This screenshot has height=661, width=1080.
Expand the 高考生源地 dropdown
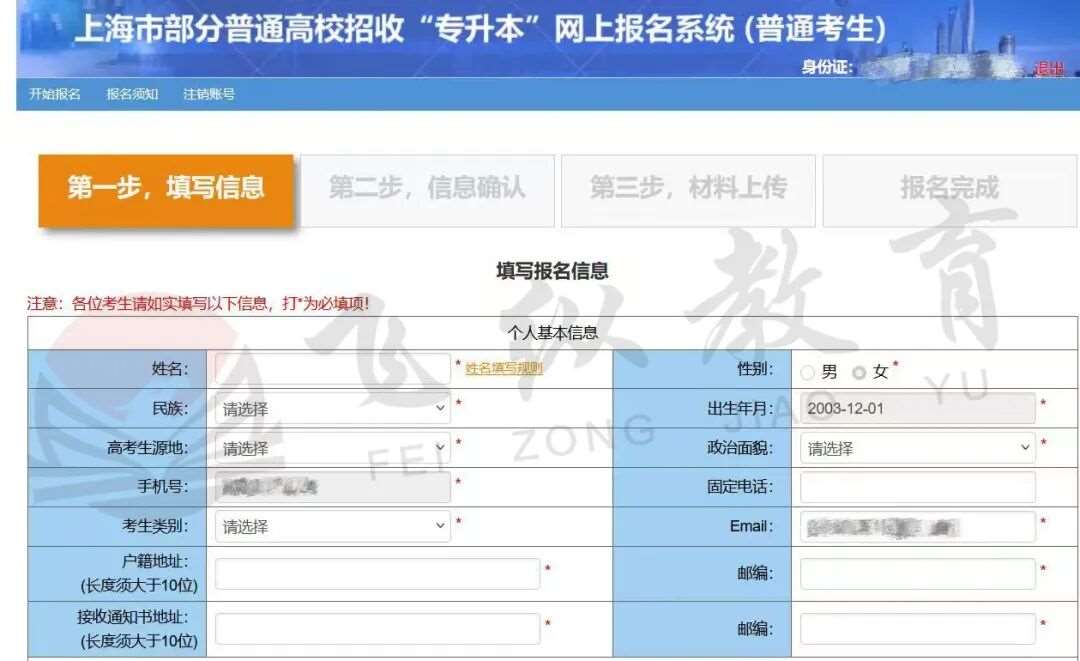pyautogui.click(x=332, y=448)
